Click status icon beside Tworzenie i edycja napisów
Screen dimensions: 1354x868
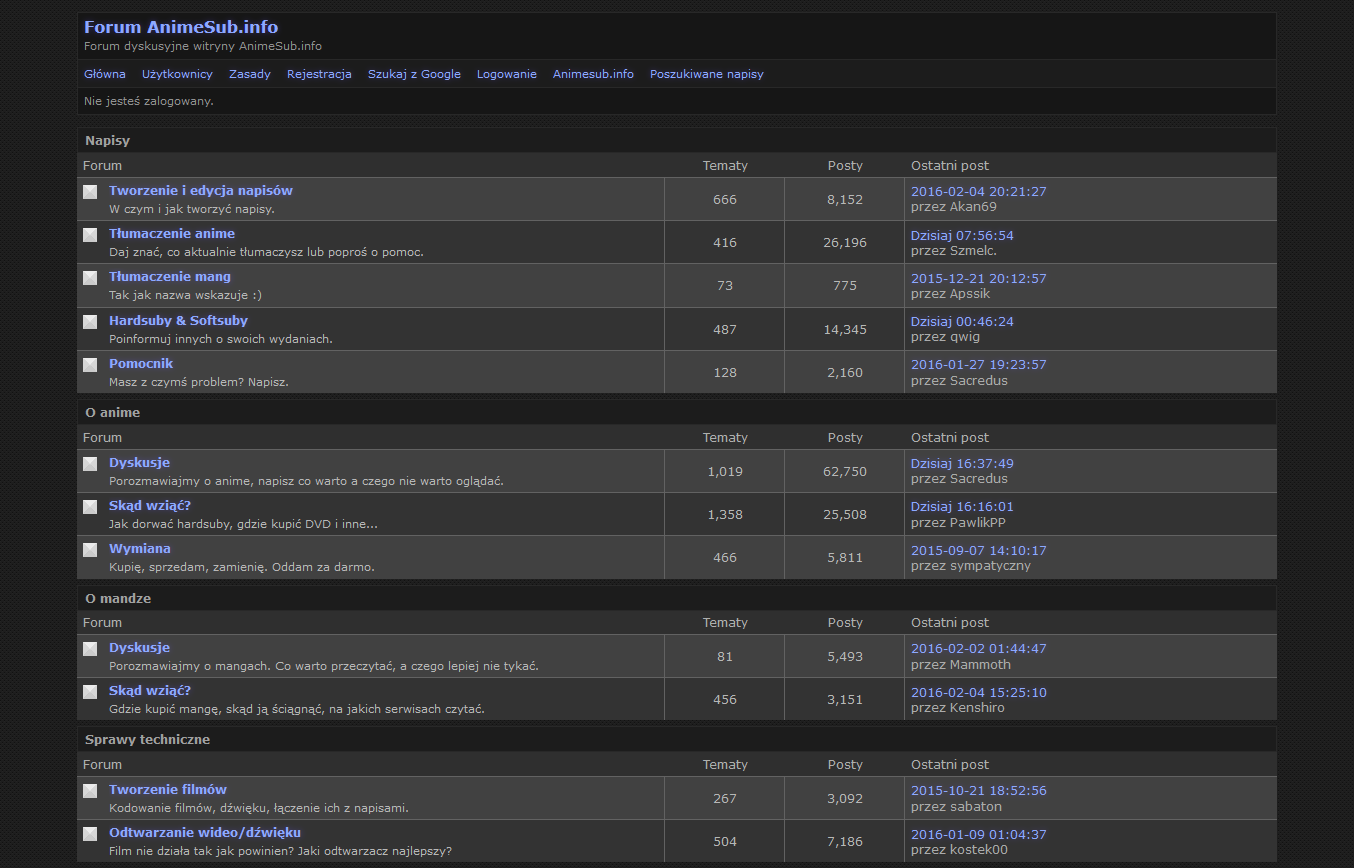[x=90, y=192]
